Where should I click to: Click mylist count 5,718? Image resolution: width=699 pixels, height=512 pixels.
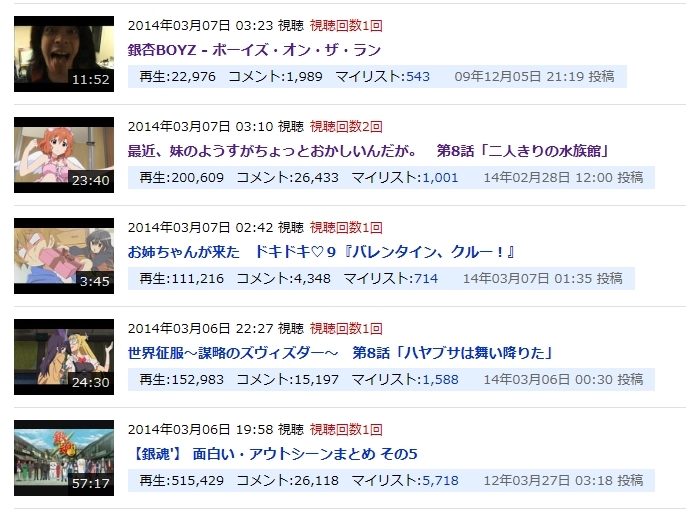click(x=440, y=481)
